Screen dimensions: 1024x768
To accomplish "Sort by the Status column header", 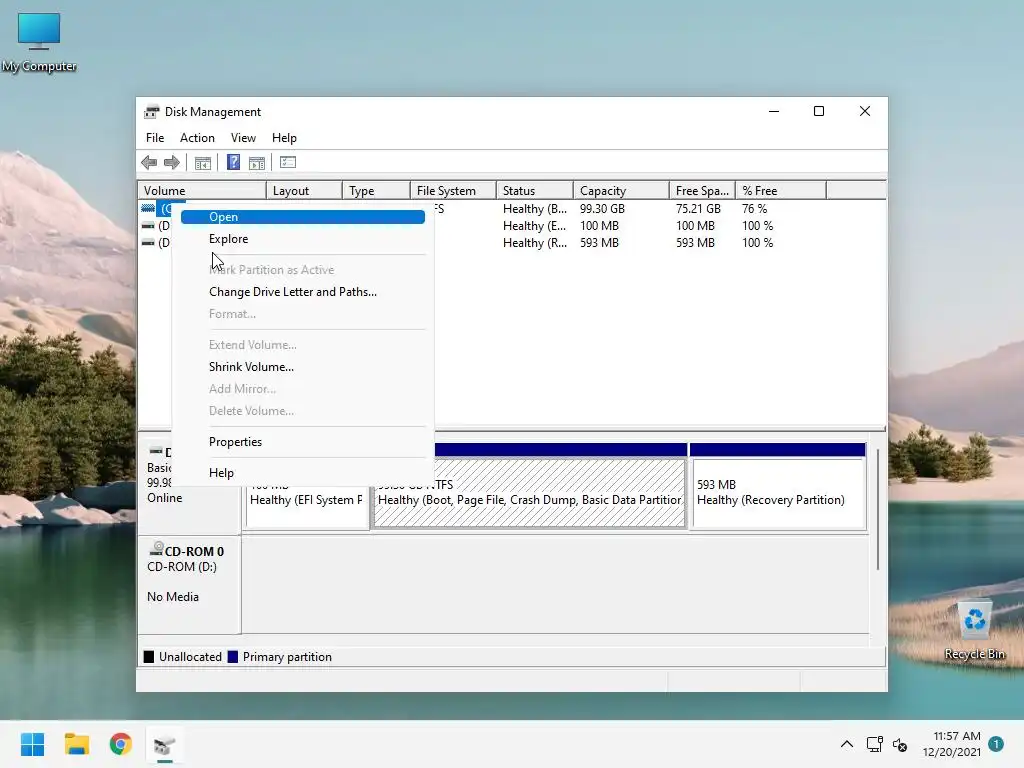I will tap(535, 191).
